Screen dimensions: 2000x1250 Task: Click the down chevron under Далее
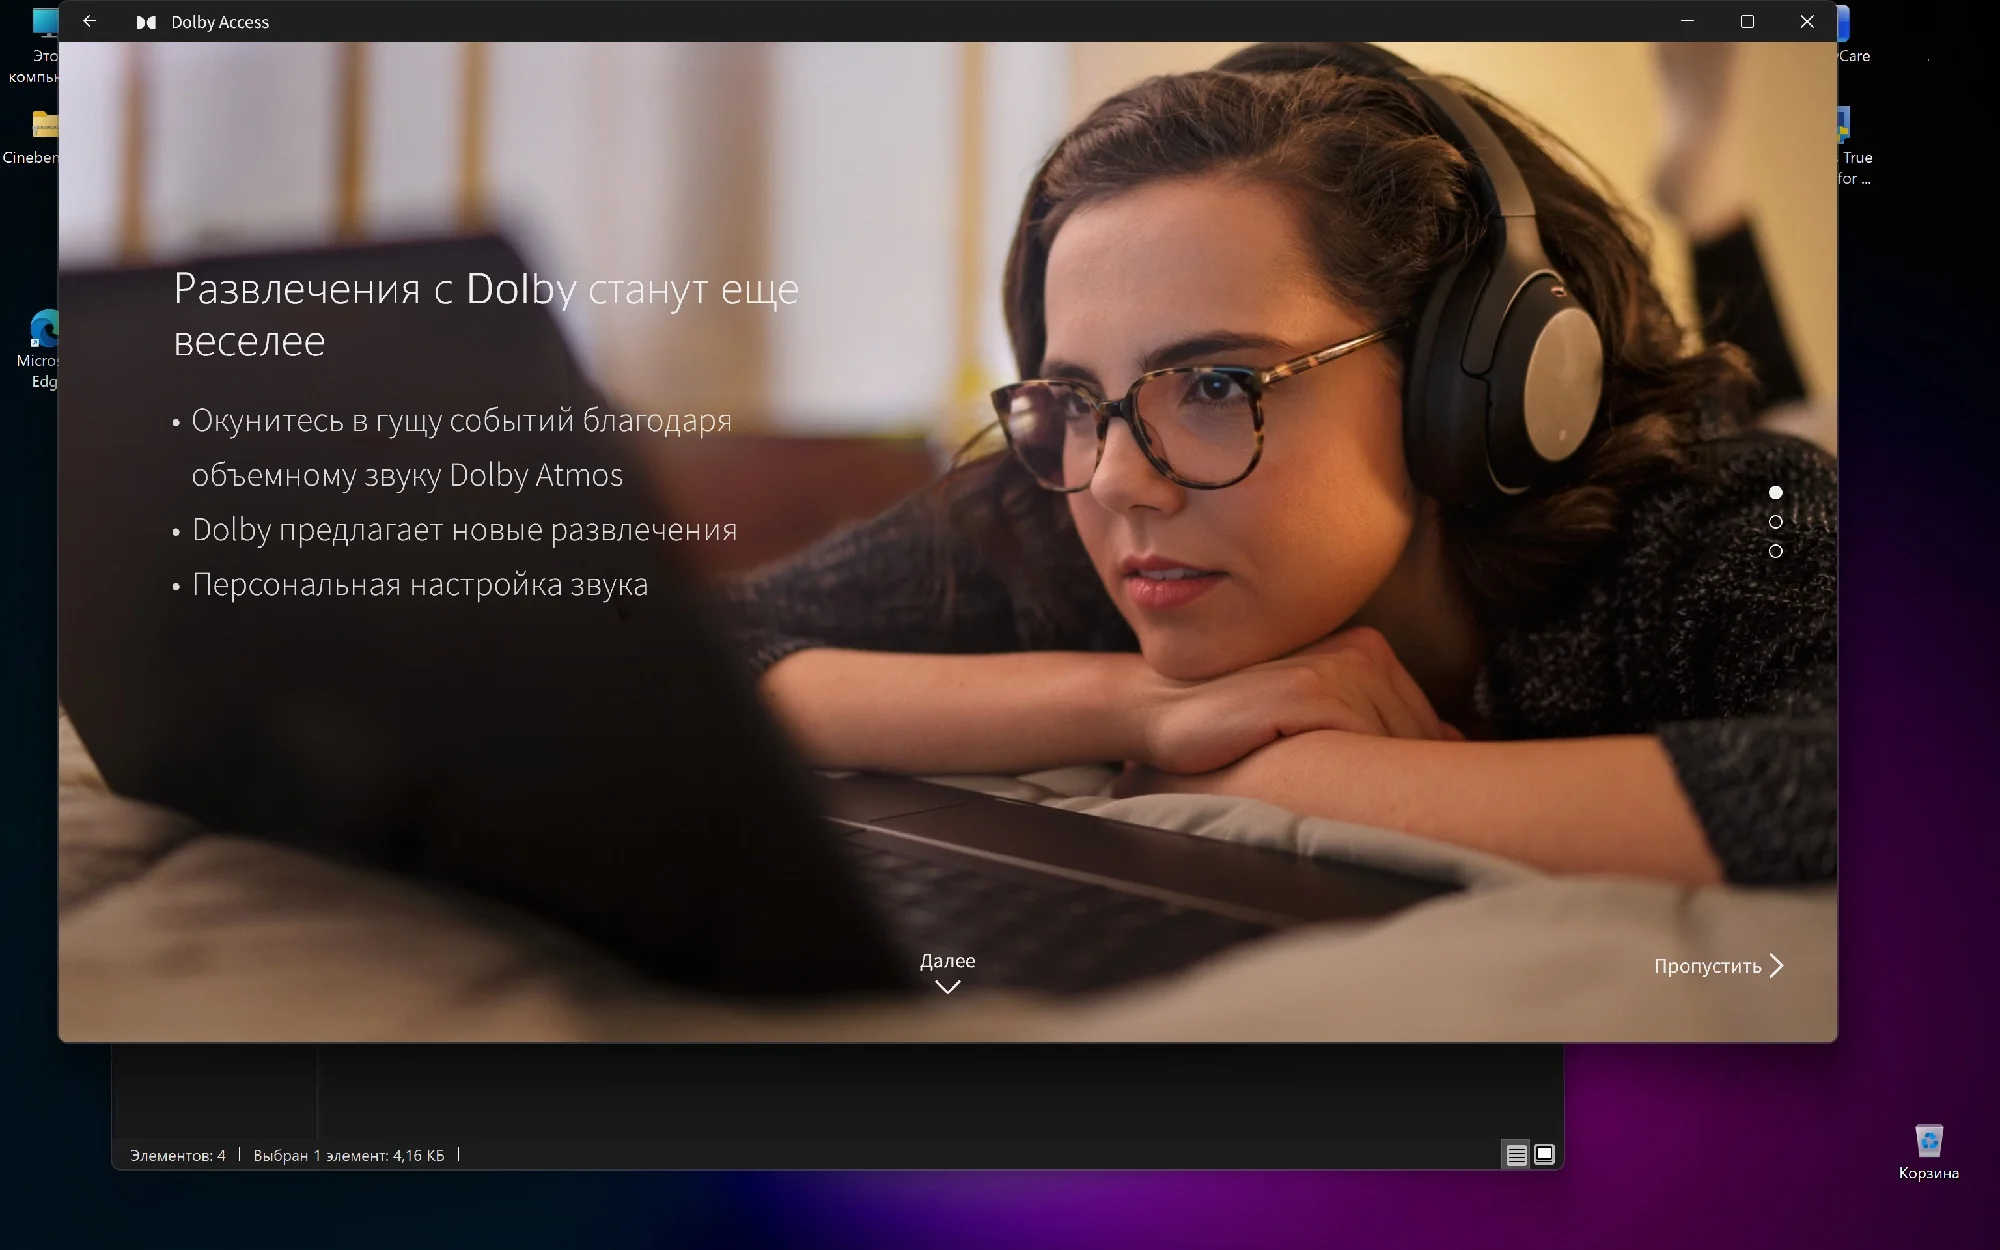pyautogui.click(x=947, y=987)
